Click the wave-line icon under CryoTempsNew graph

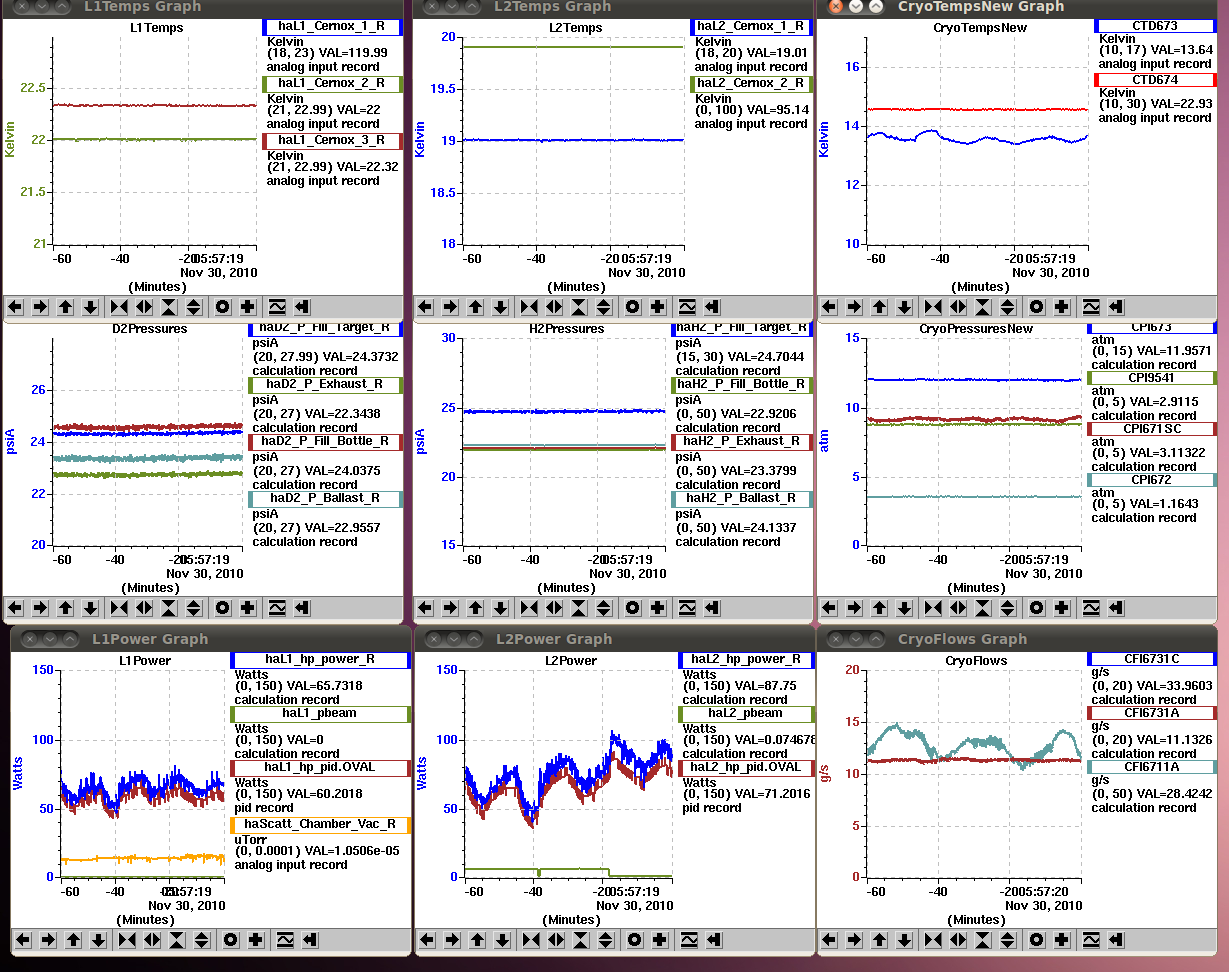(1092, 307)
